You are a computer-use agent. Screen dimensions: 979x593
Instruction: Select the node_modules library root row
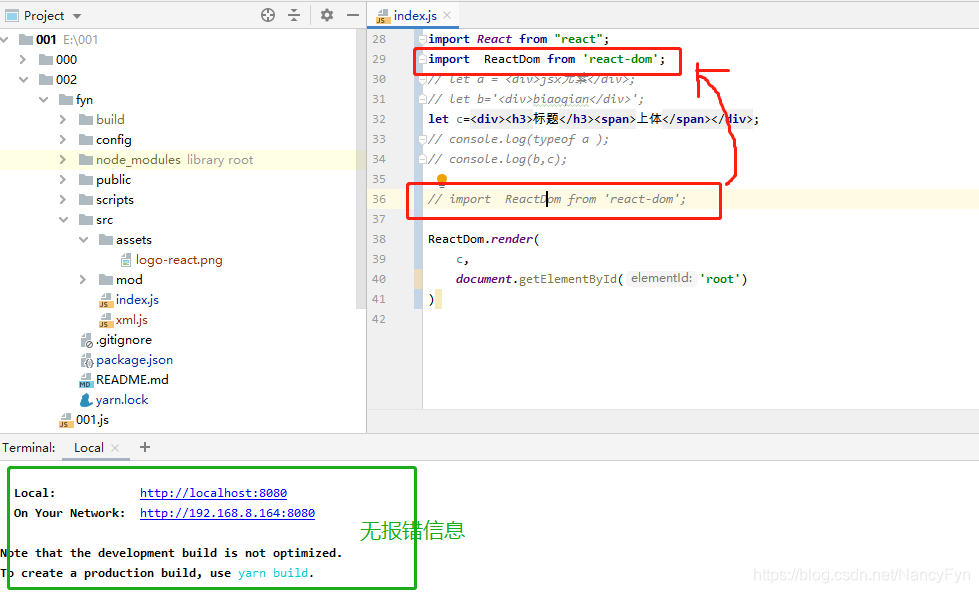coord(182,160)
